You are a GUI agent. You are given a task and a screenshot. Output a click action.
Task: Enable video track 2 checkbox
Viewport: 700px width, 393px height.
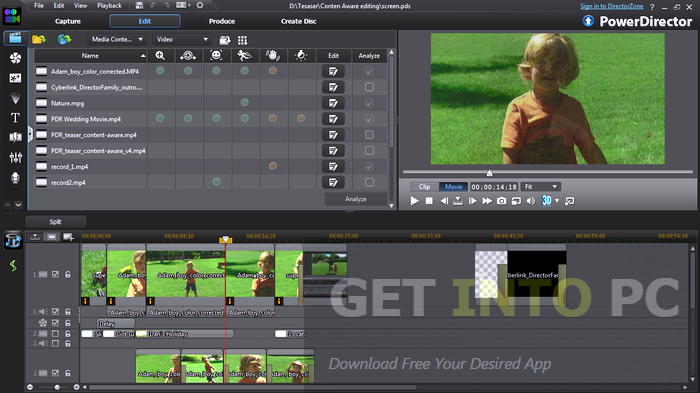pyautogui.click(x=55, y=334)
